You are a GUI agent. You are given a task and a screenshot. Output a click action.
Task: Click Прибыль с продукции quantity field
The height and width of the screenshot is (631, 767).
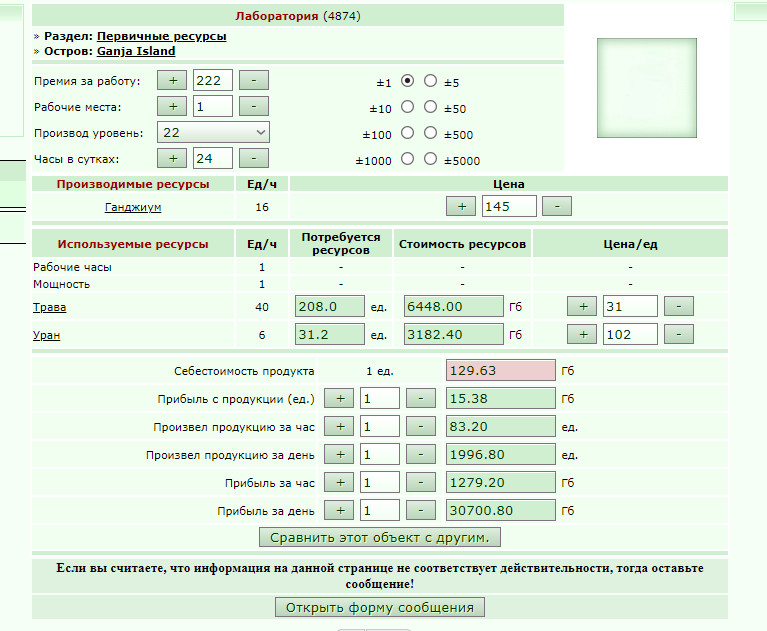point(380,398)
